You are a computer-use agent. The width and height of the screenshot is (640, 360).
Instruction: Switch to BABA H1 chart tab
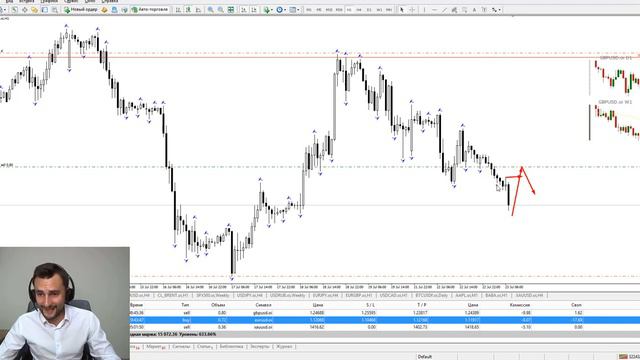(496, 295)
